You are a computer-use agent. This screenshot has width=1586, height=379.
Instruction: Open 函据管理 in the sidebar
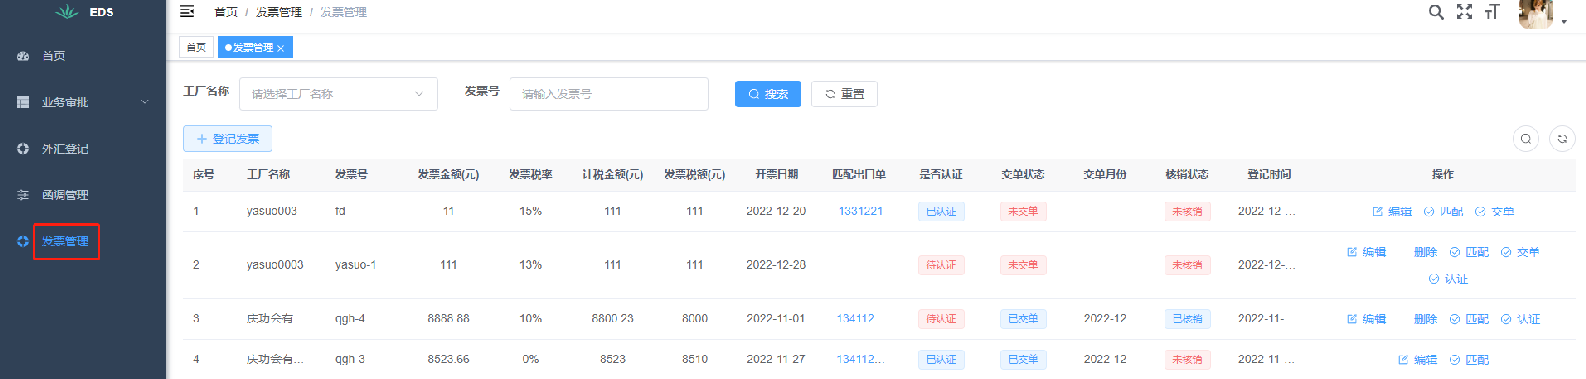65,195
